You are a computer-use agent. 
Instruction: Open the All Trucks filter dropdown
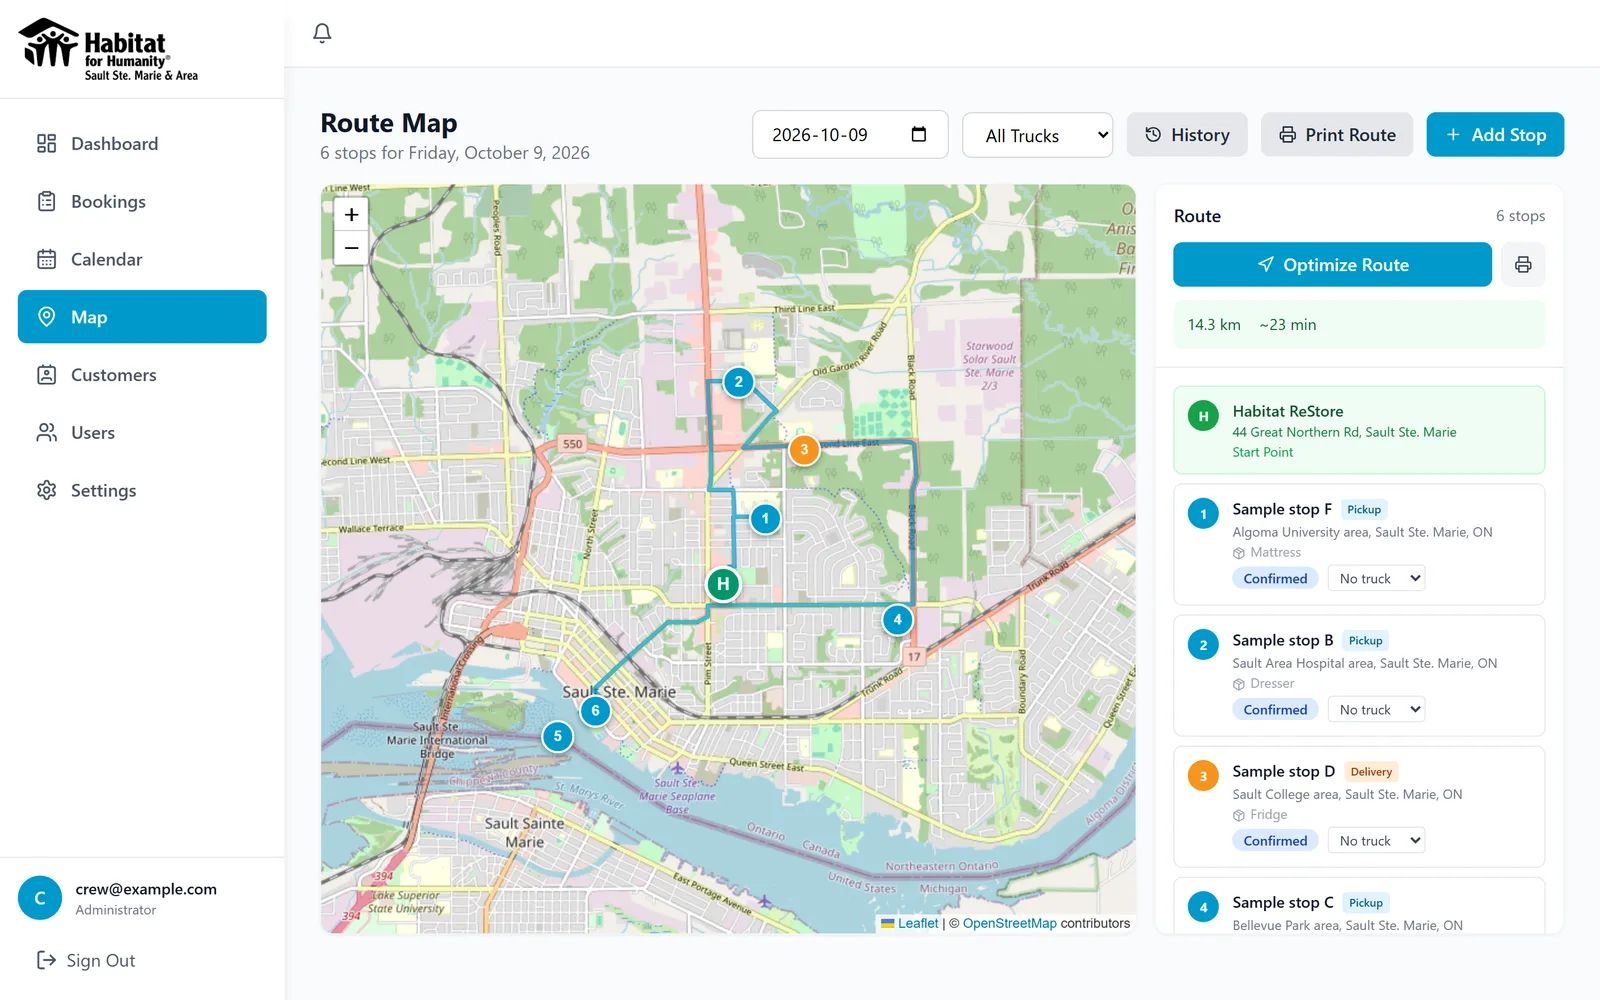click(x=1037, y=135)
